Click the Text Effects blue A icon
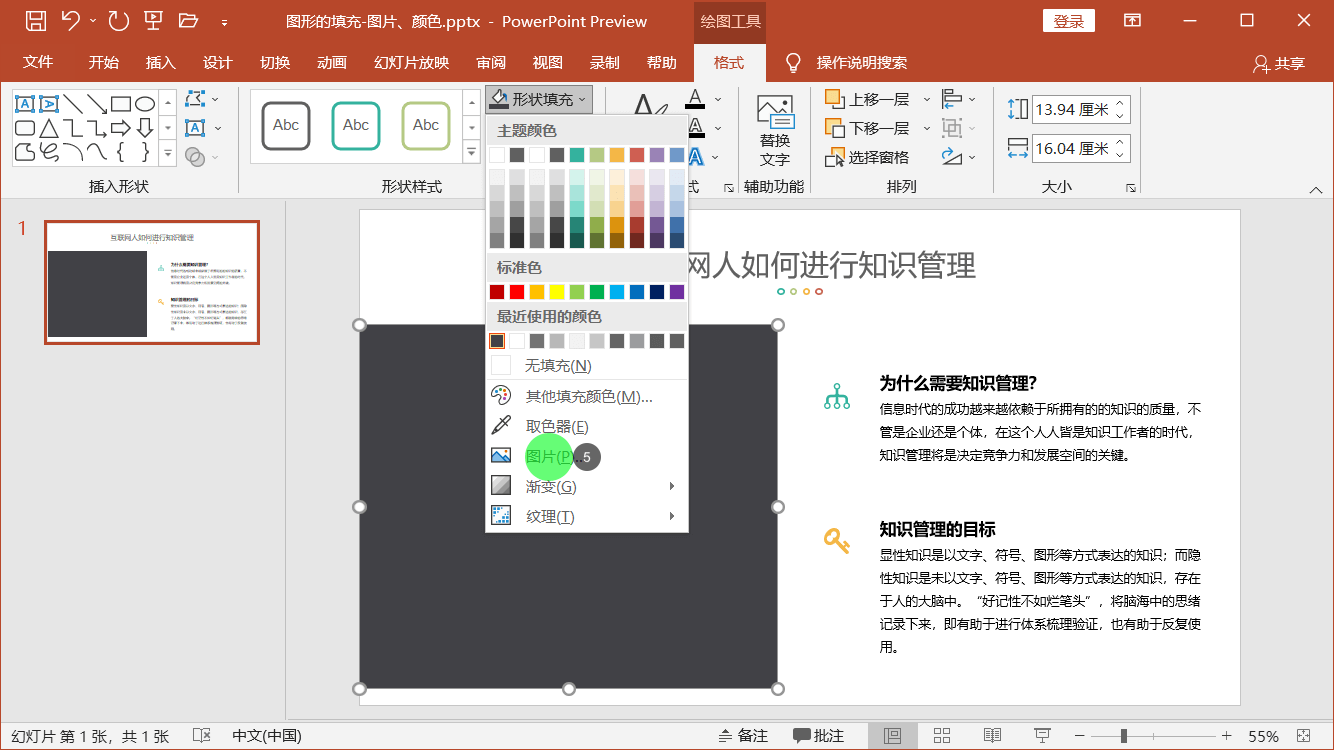Screen dimensions: 1334x750 click(x=696, y=157)
